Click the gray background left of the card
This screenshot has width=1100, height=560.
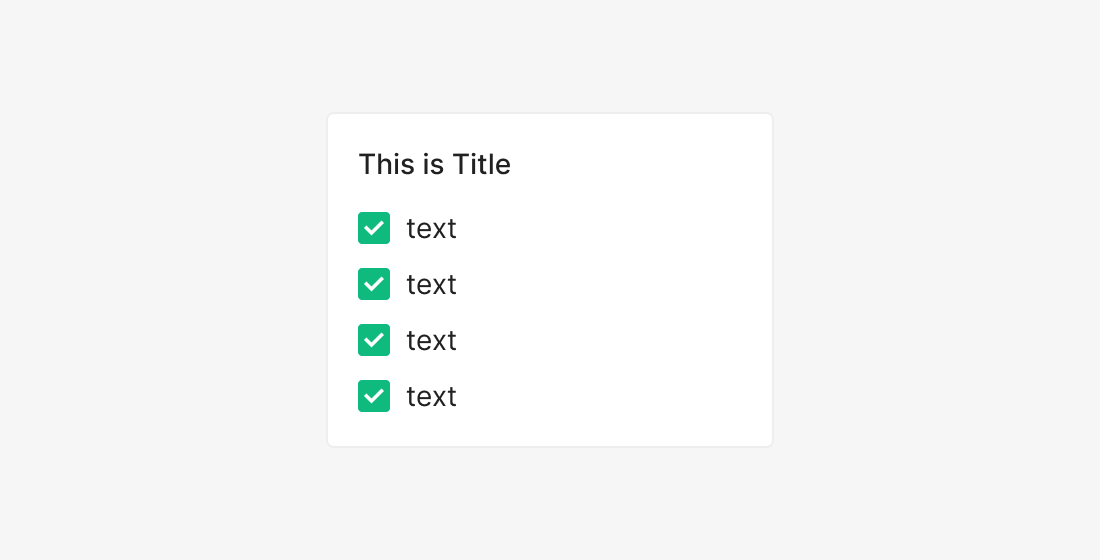click(160, 280)
